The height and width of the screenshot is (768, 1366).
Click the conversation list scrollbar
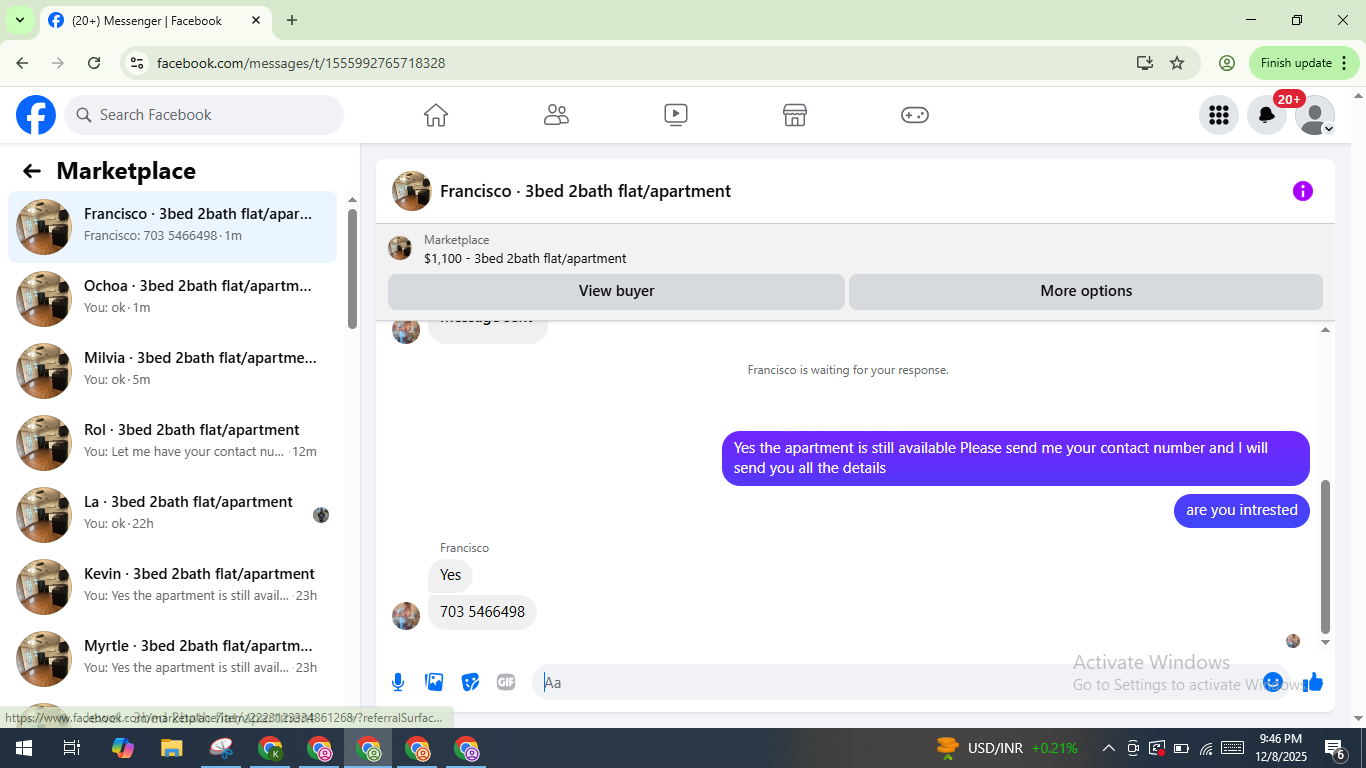352,268
